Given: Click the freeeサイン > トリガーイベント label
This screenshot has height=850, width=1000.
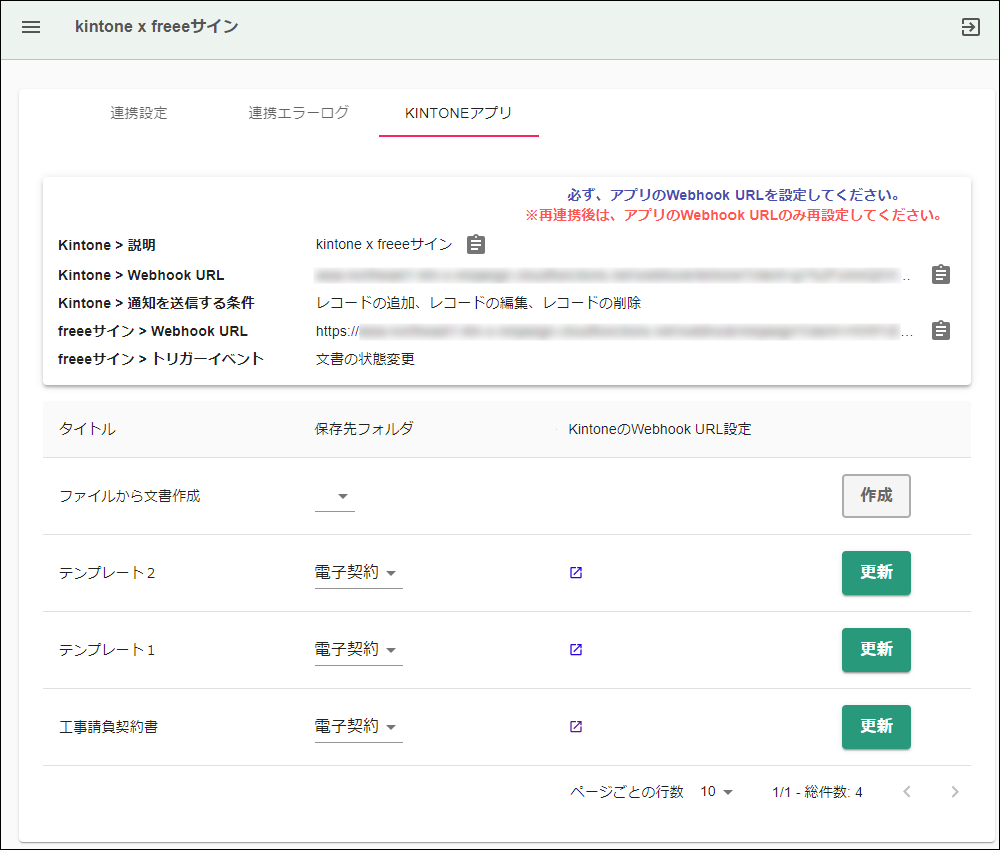Looking at the screenshot, I should pyautogui.click(x=161, y=359).
